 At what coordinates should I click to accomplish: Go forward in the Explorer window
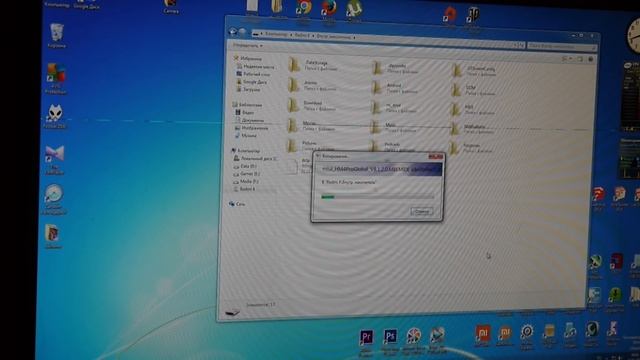tap(242, 32)
